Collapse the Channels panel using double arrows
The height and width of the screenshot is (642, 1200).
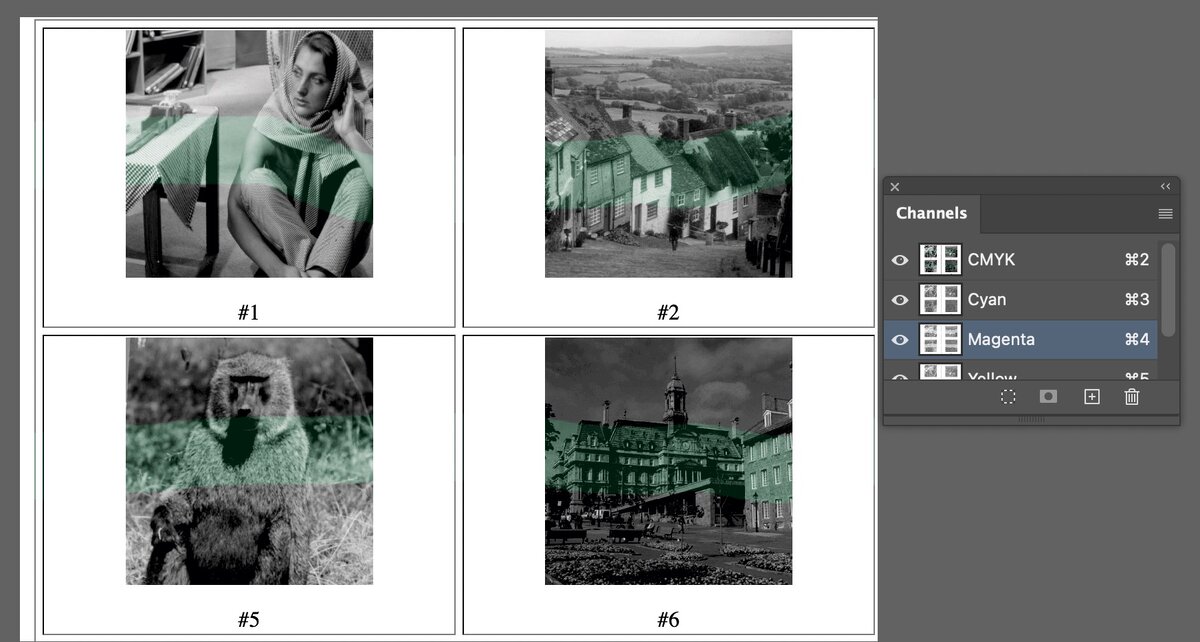pos(1165,187)
